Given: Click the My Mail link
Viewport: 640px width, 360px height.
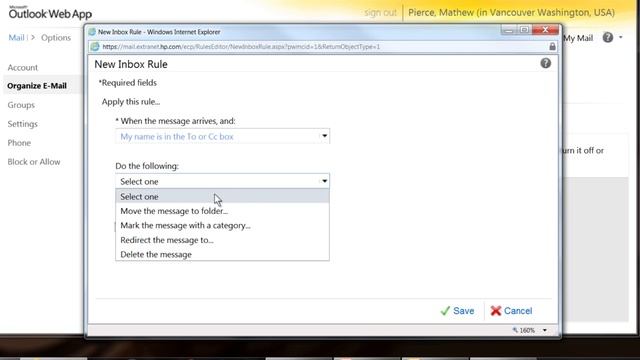Looking at the screenshot, I should click(x=578, y=38).
